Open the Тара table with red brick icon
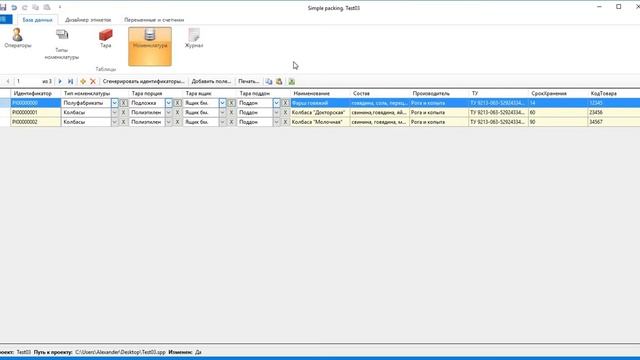The image size is (640, 360). [106, 38]
